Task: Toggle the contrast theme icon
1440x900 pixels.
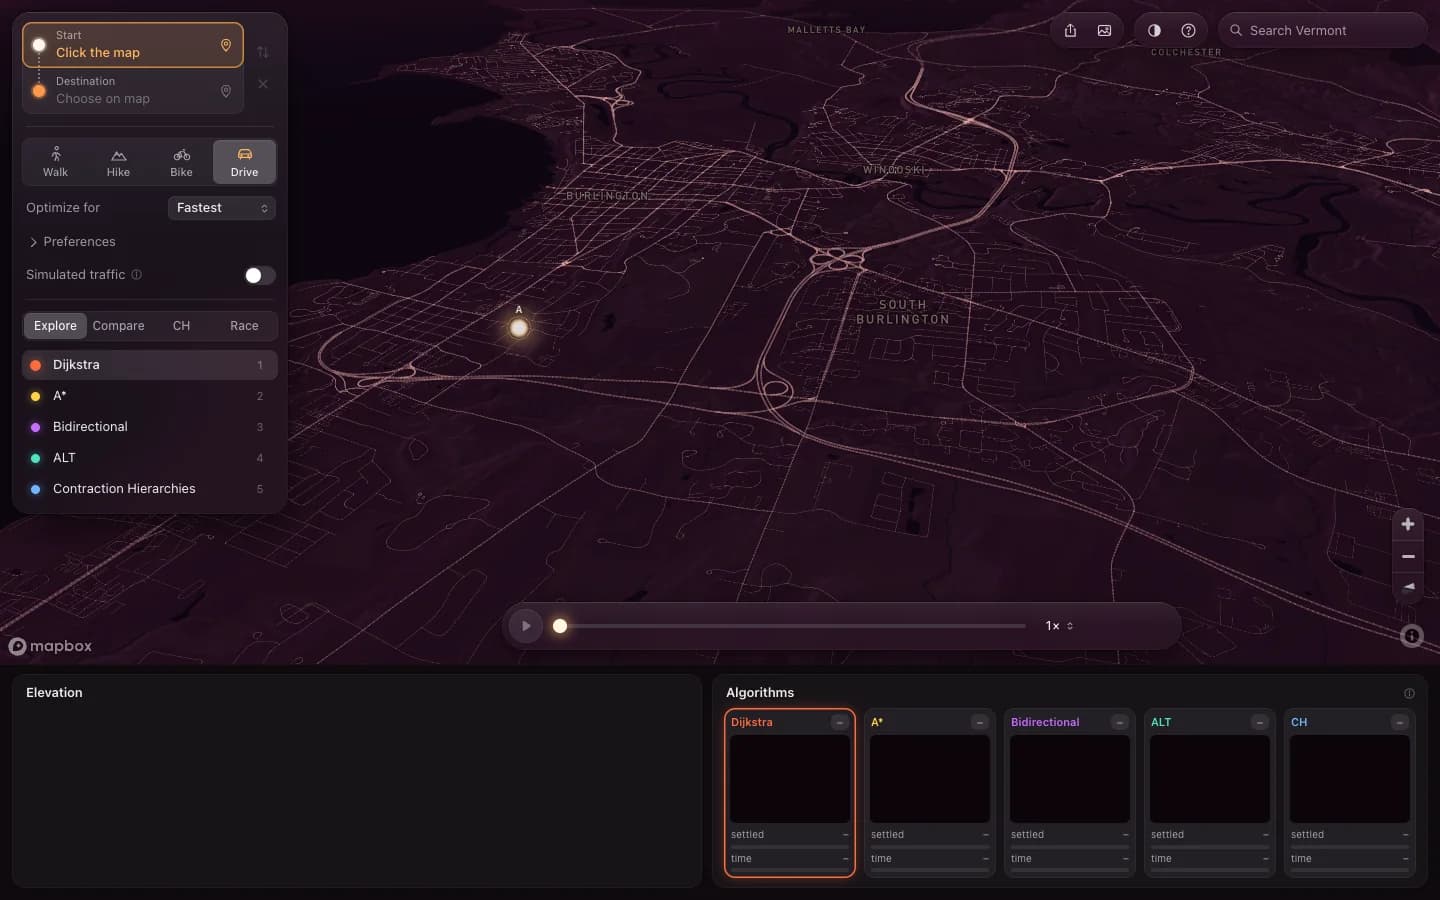Action: pyautogui.click(x=1154, y=30)
